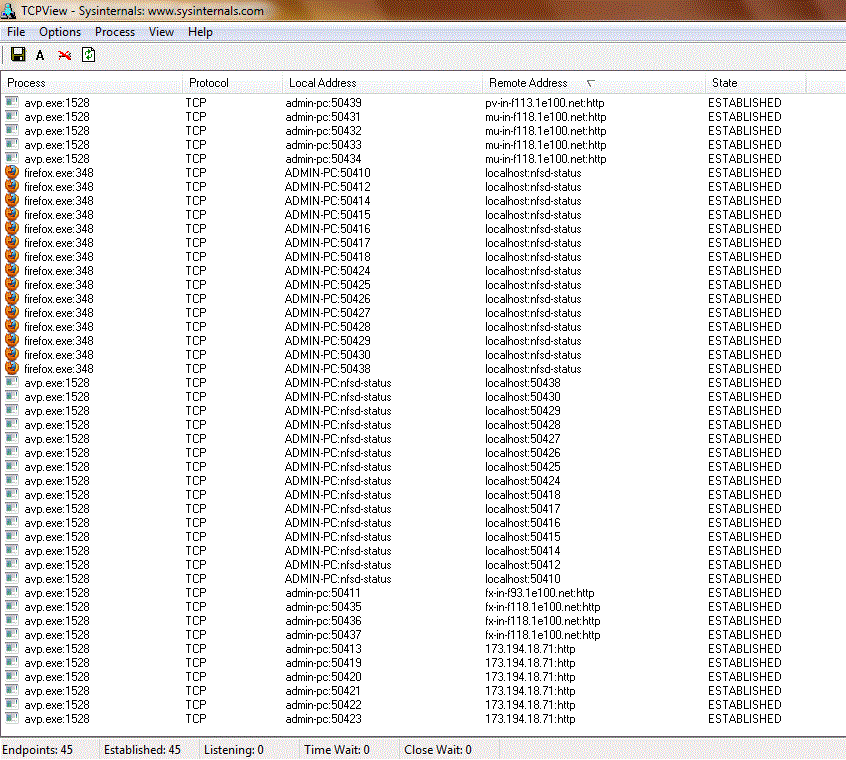
Task: Select the localhost:50427 remote address cell
Action: coord(522,439)
